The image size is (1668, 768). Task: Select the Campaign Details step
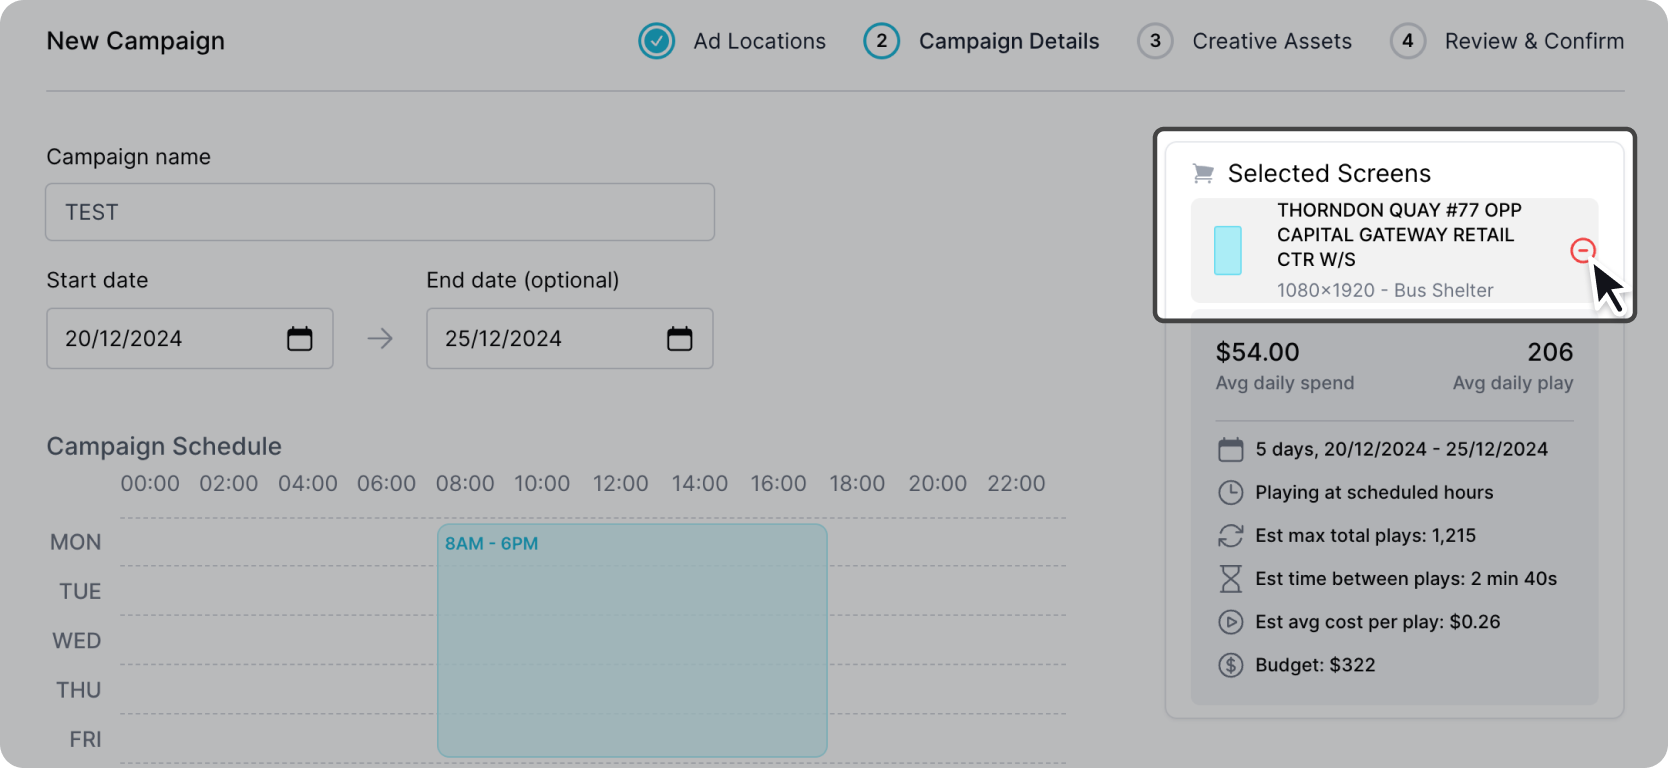1008,41
